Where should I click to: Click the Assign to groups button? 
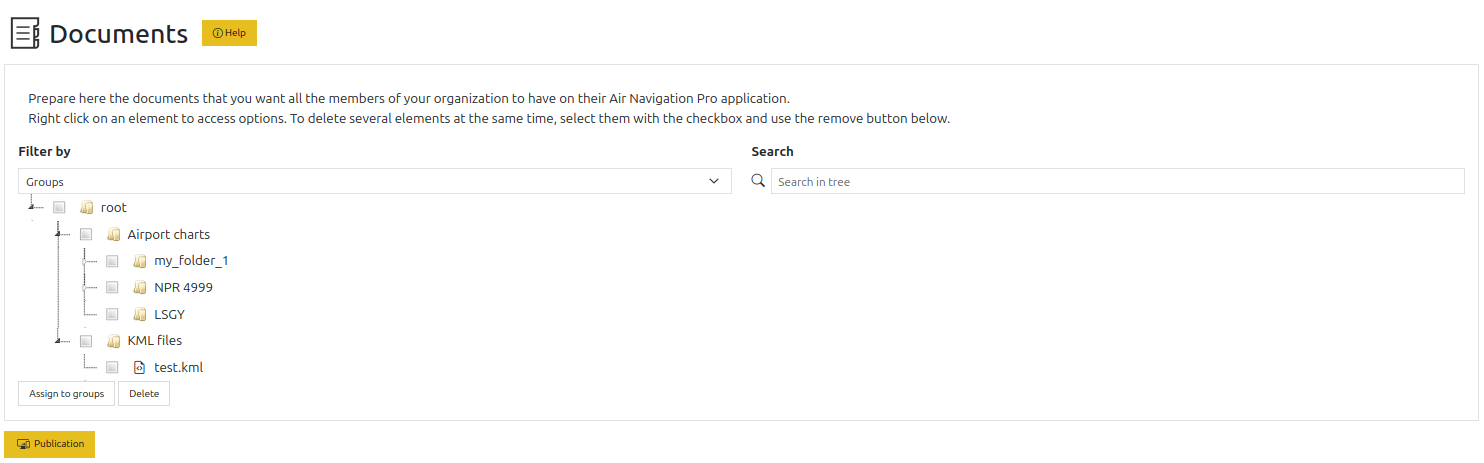click(x=67, y=394)
